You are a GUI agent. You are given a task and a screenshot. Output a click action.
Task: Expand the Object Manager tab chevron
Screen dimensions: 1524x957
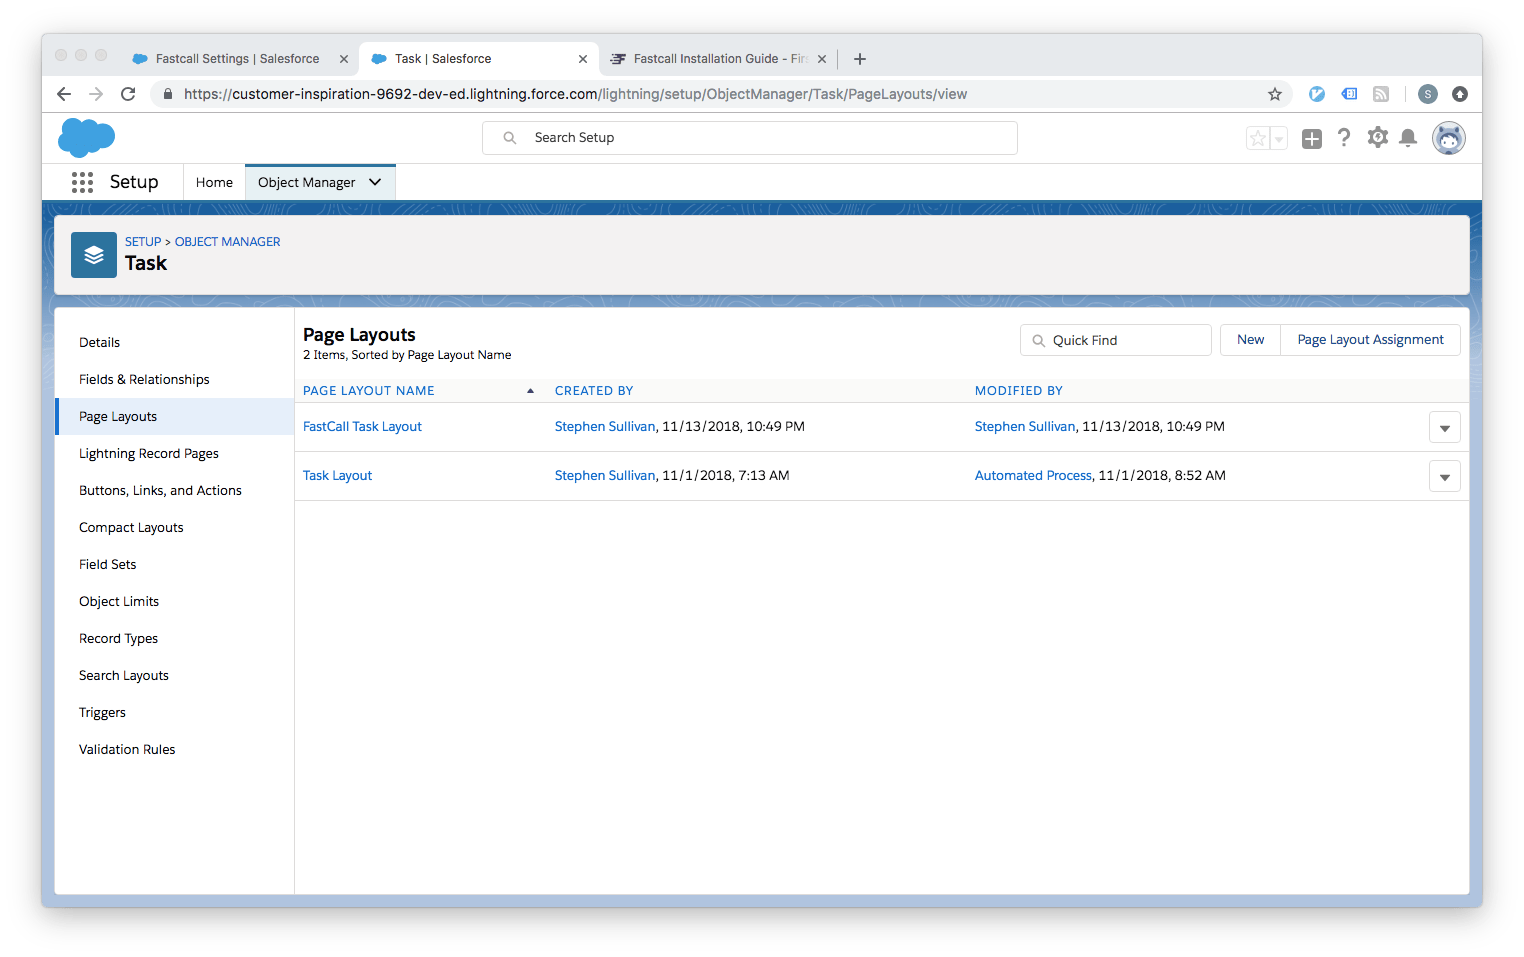pos(375,182)
